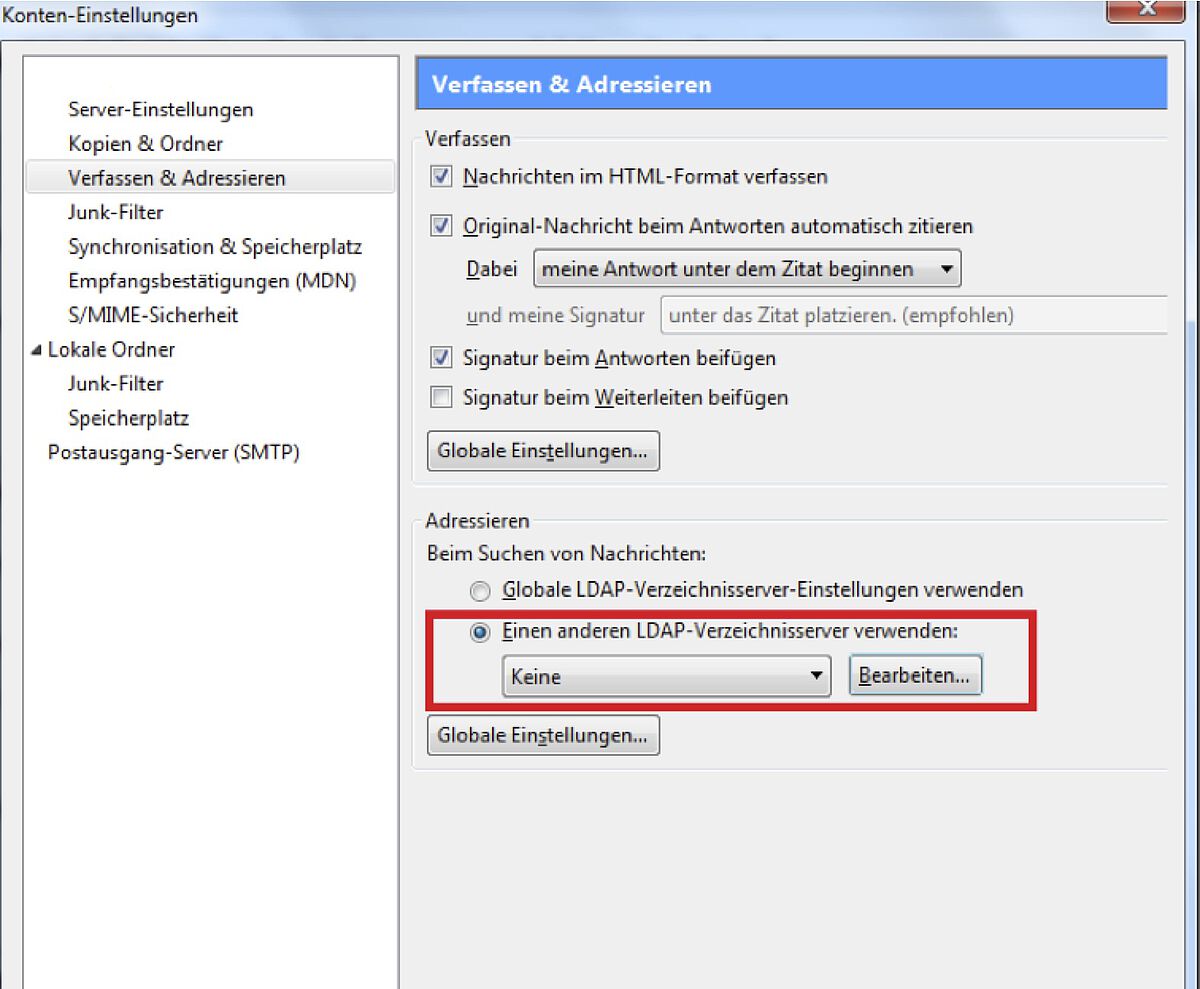Viewport: 1200px width, 989px height.
Task: Toggle Original-Nachricht beim Antworten automatisch zitieren
Action: [441, 227]
